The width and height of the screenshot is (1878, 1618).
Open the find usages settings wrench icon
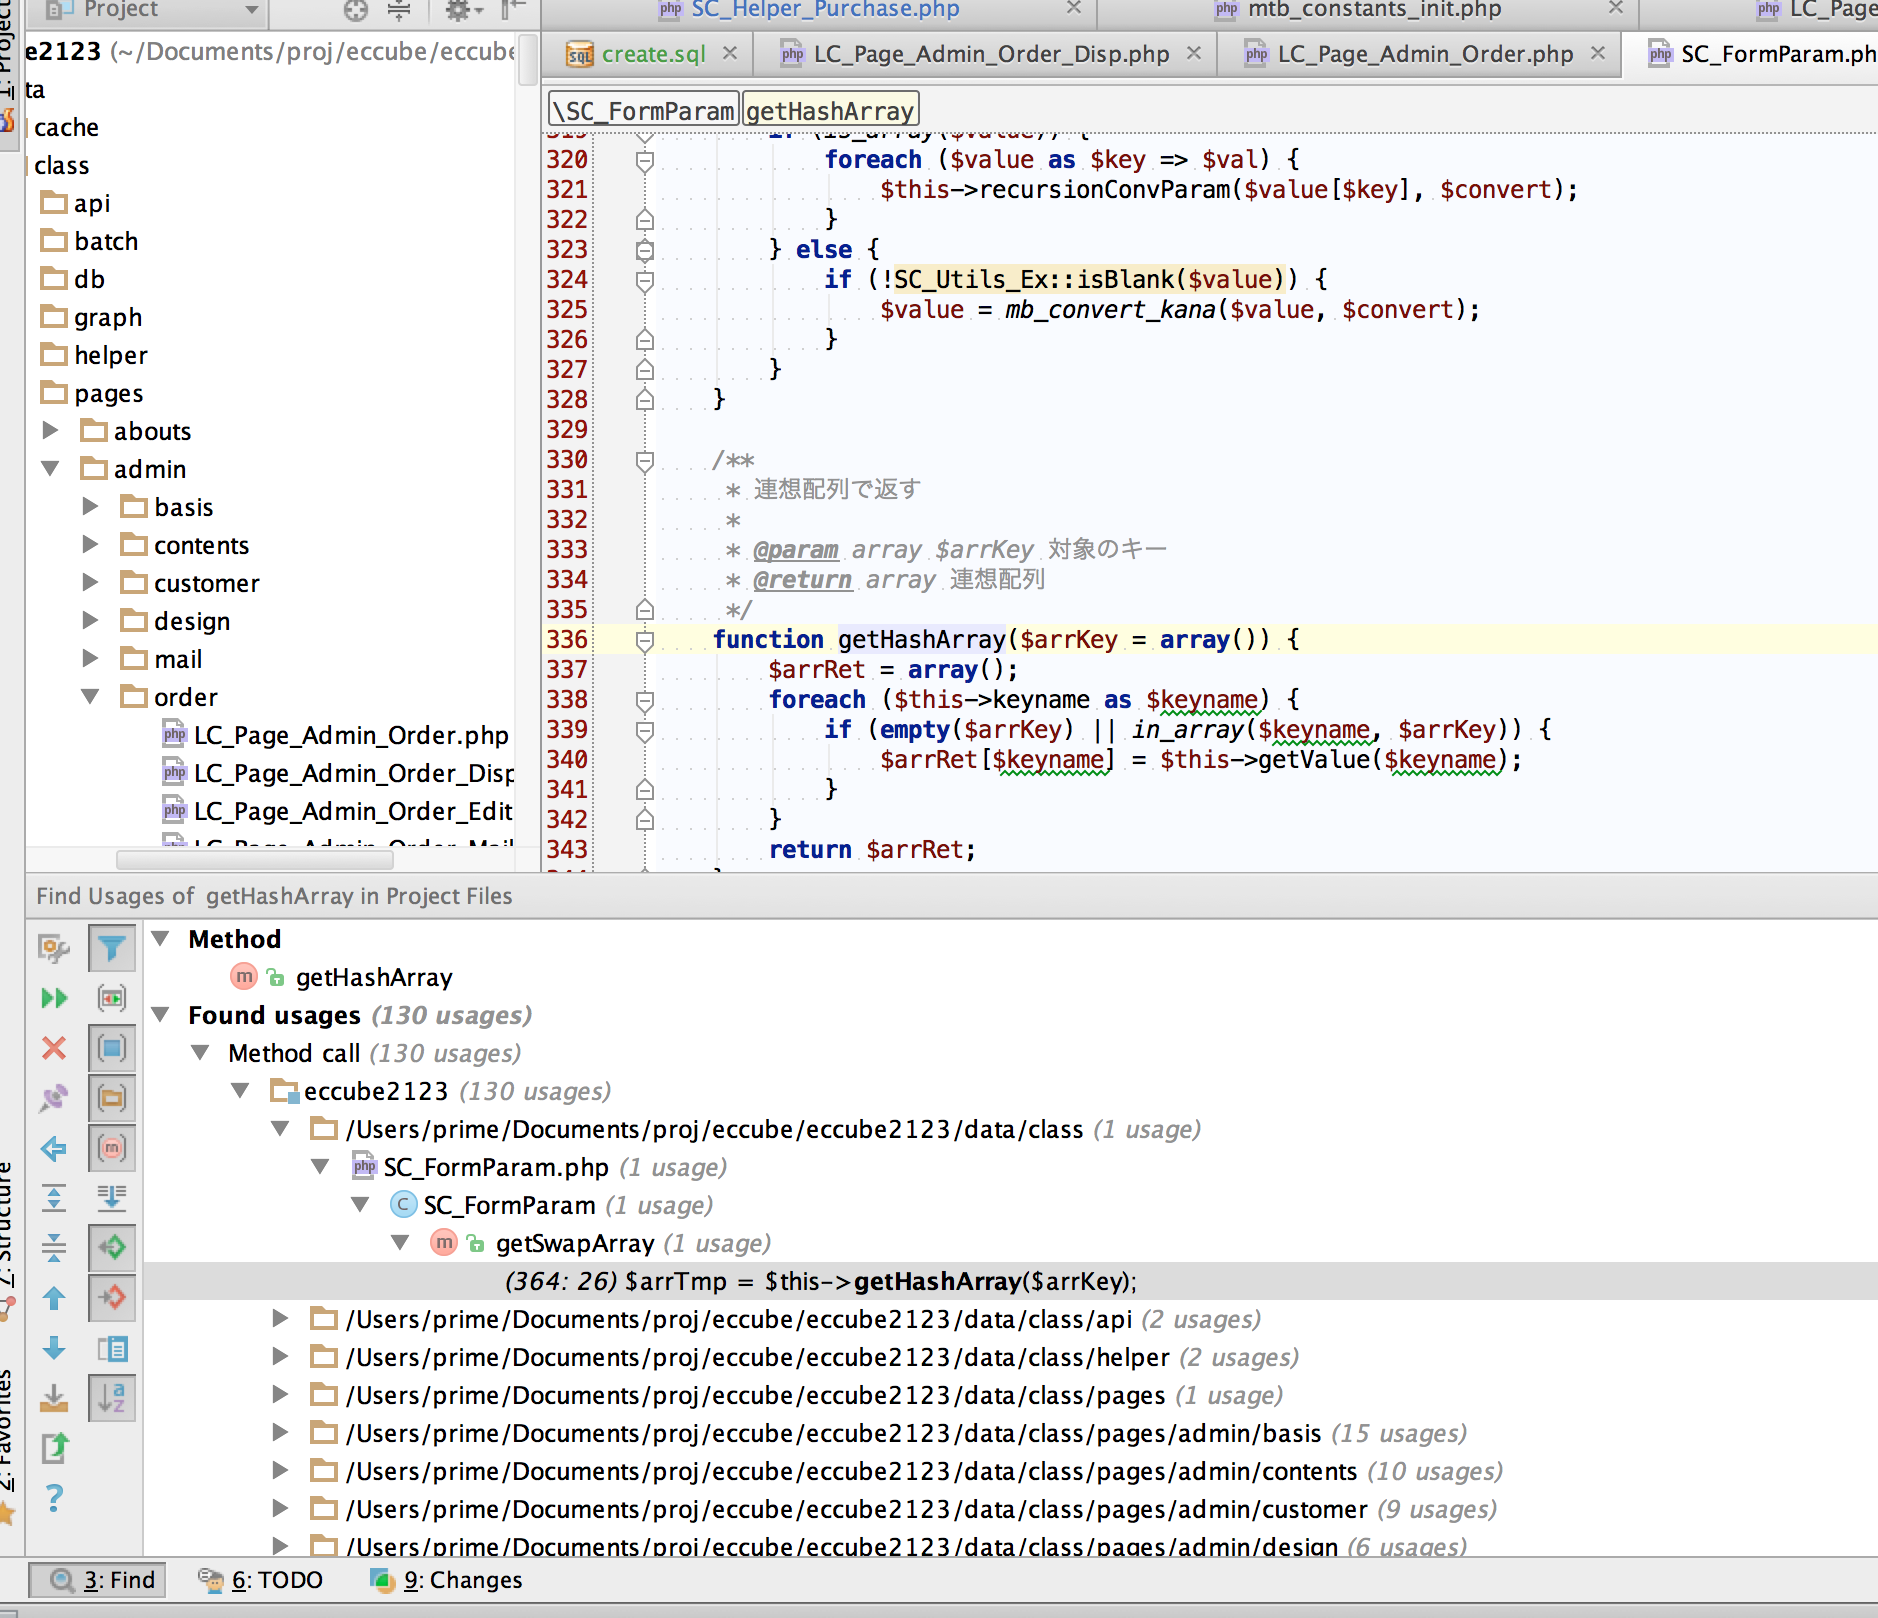coord(54,947)
